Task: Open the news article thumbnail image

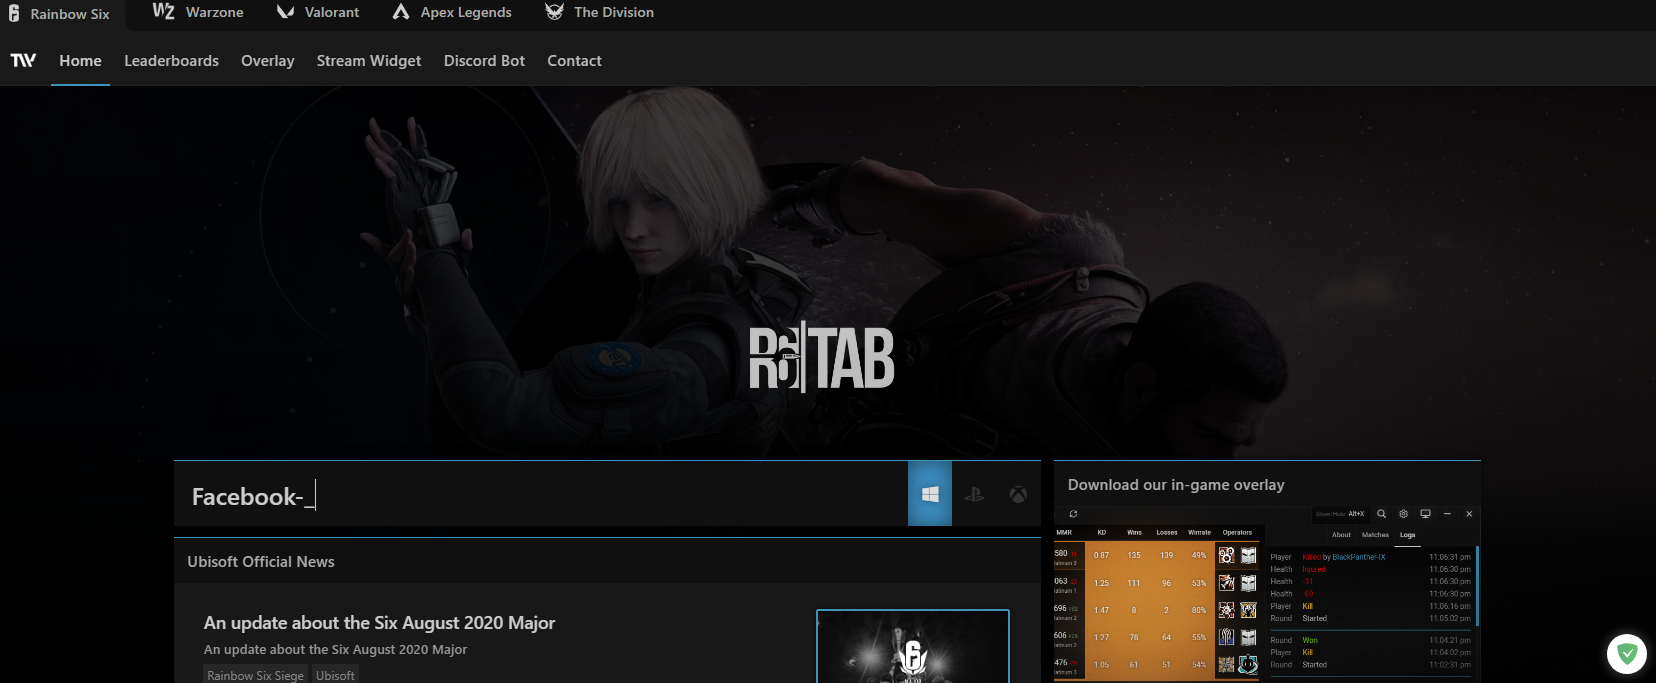Action: coord(913,647)
